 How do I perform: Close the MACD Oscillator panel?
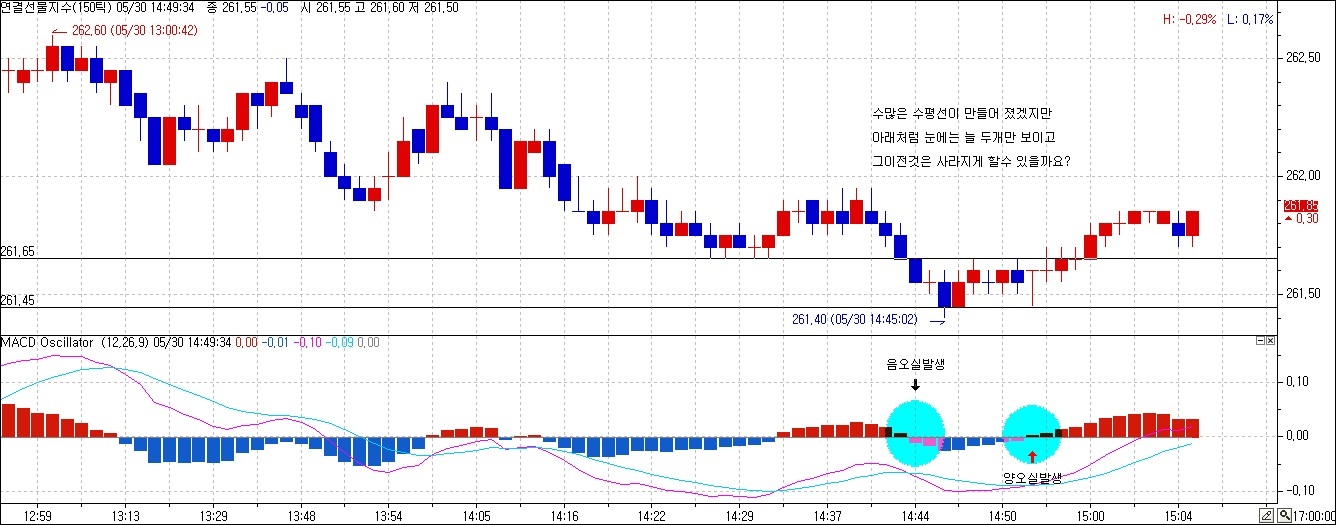[1270, 341]
